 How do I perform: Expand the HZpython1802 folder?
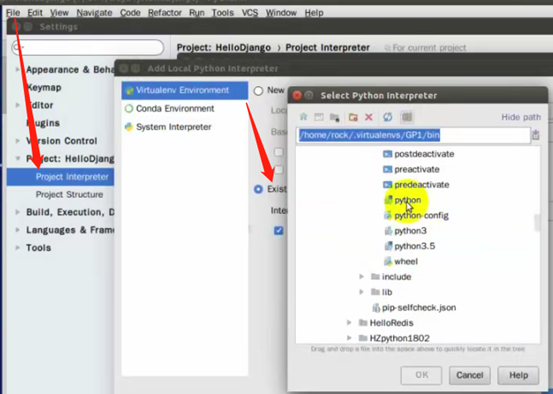pos(349,338)
